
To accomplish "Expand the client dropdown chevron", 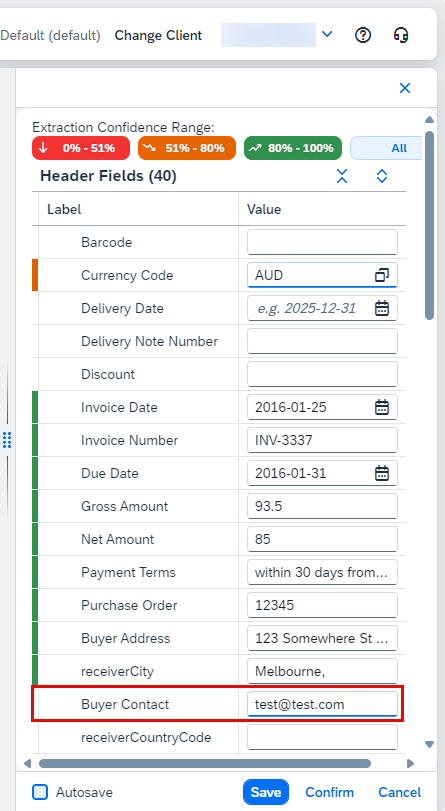I will pos(327,34).
